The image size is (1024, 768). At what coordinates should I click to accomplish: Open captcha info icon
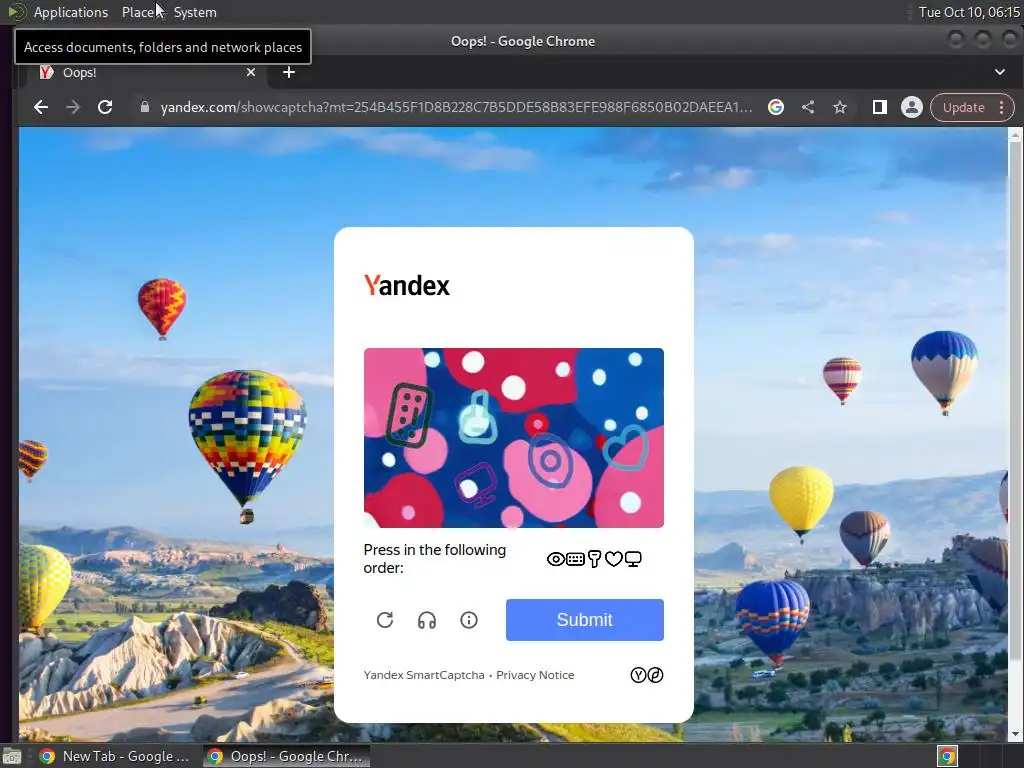point(469,620)
